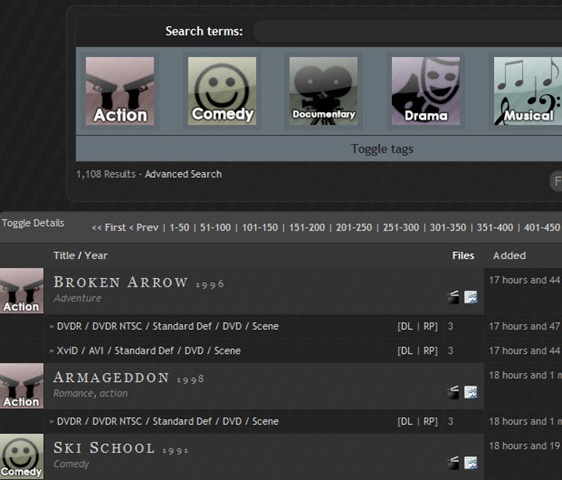
Task: Open Broken Arrow XviD / AVI torrent entry
Action: (149, 351)
